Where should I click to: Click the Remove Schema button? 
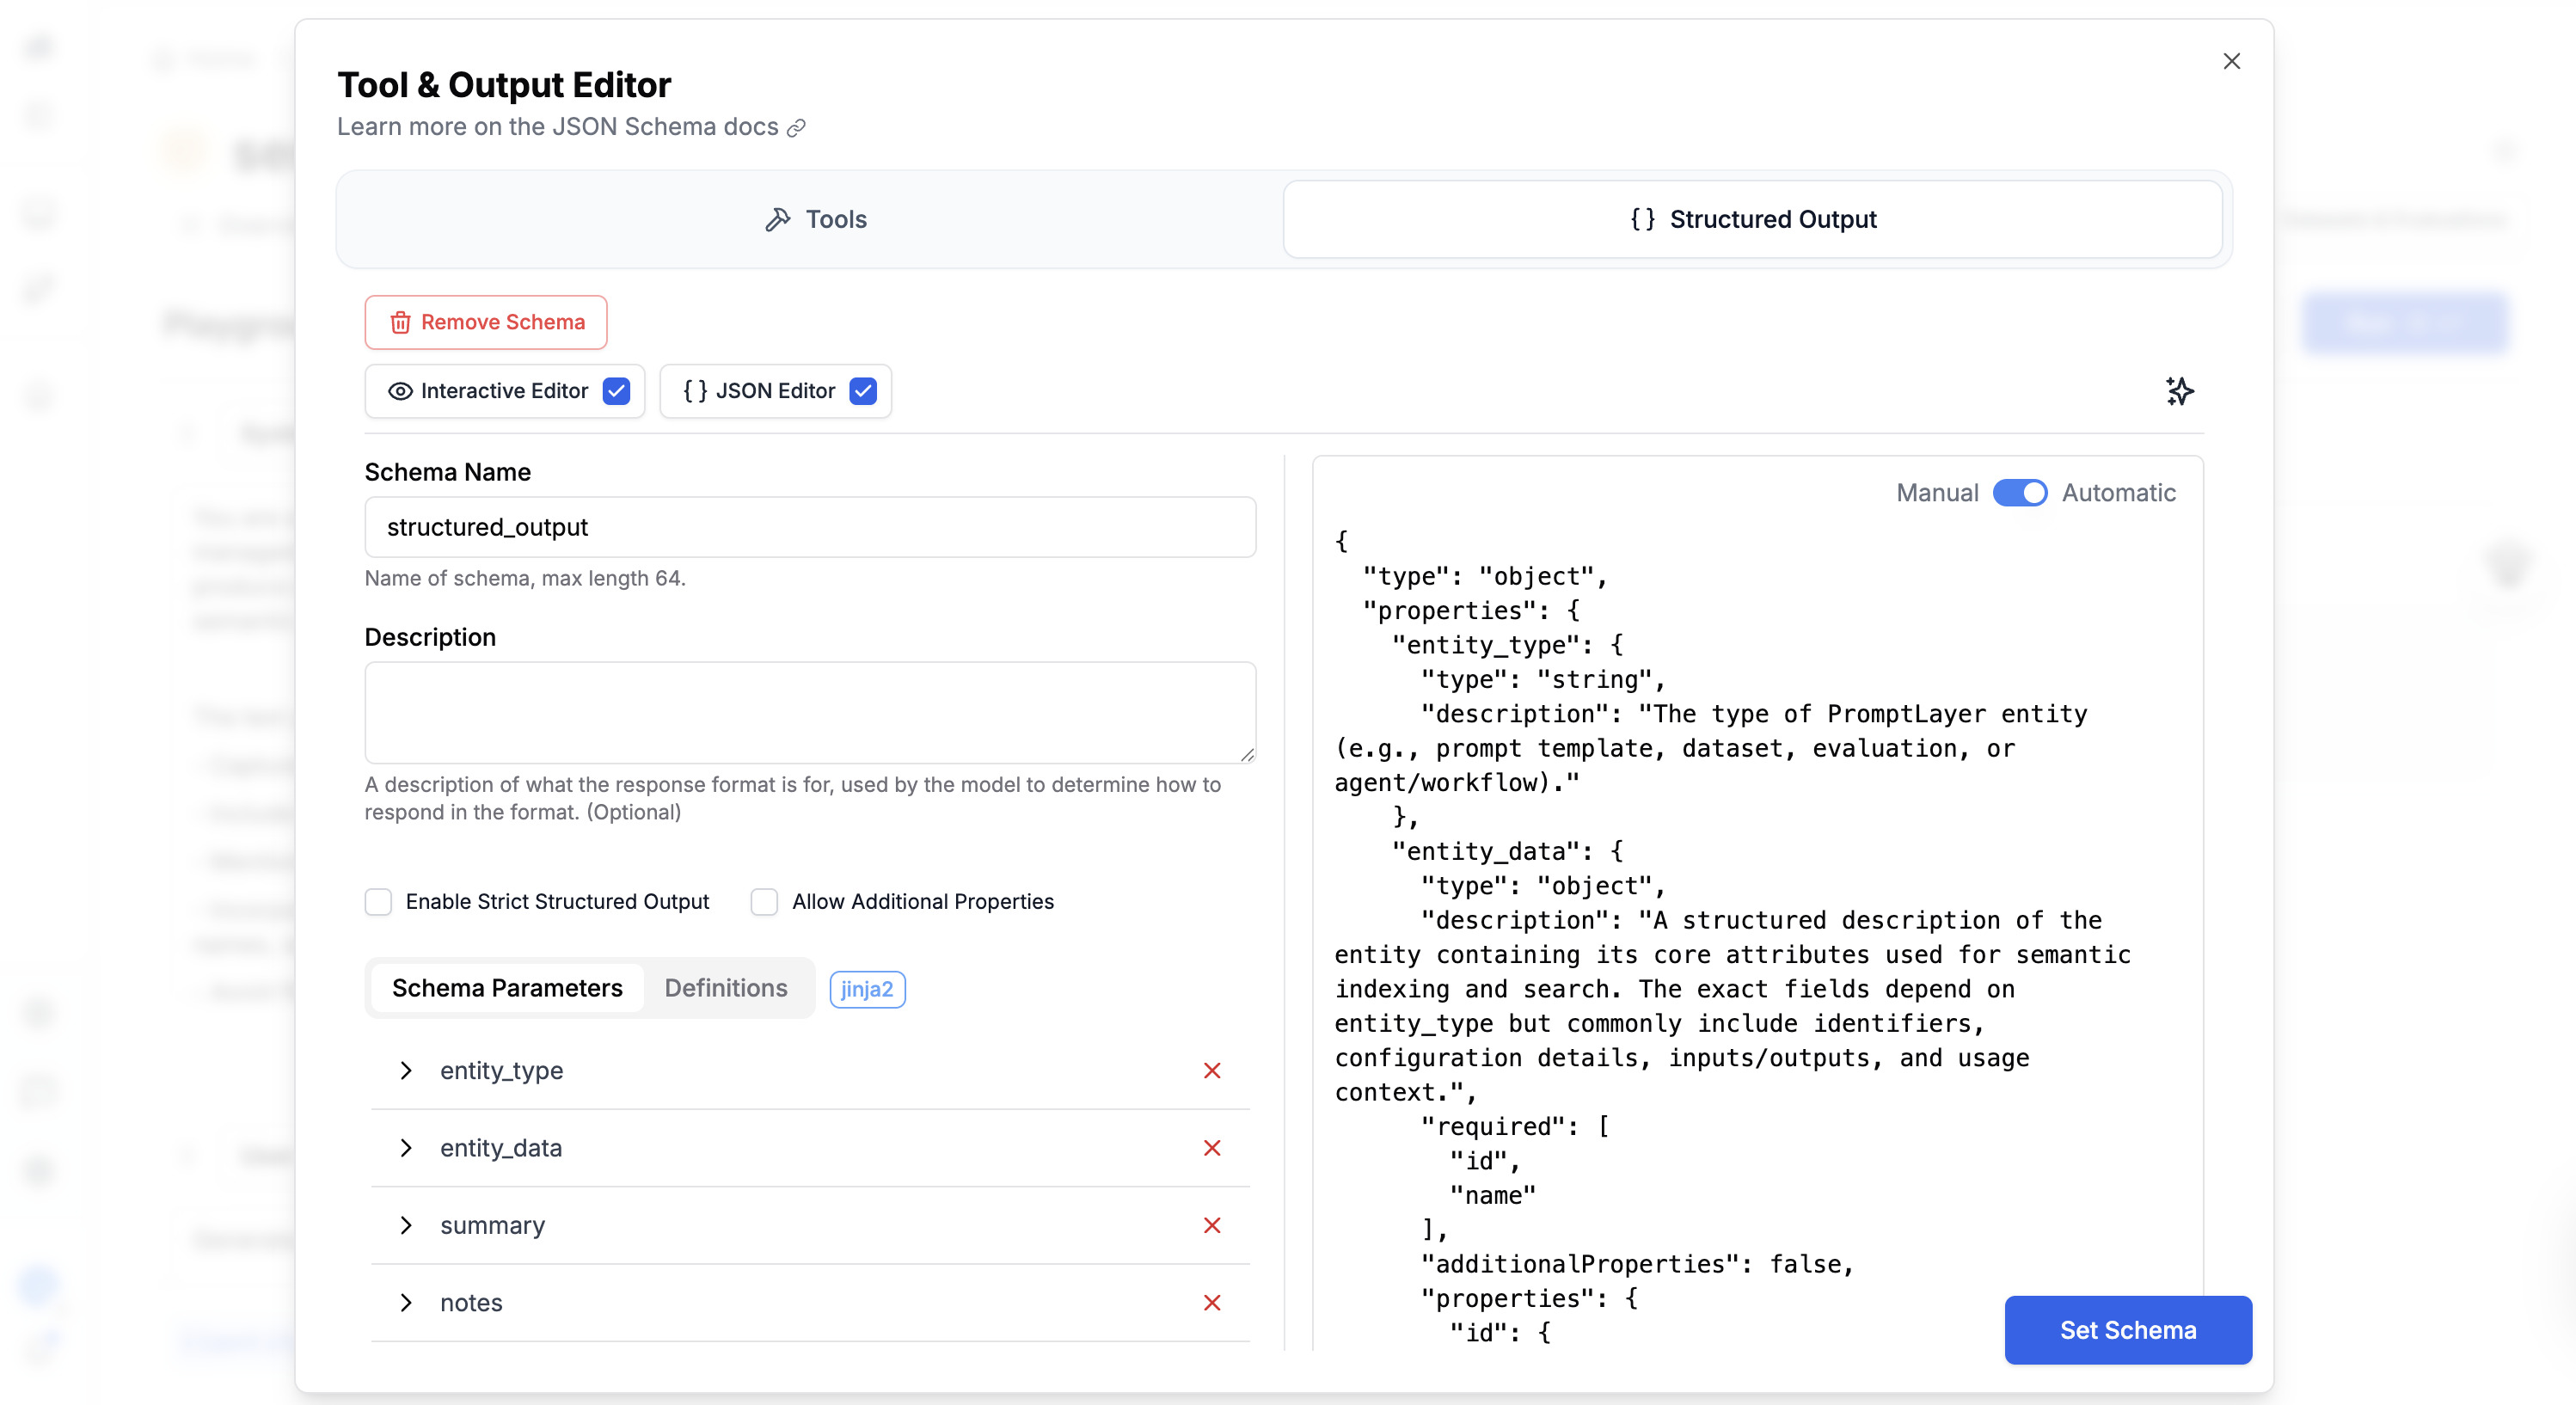pos(486,322)
